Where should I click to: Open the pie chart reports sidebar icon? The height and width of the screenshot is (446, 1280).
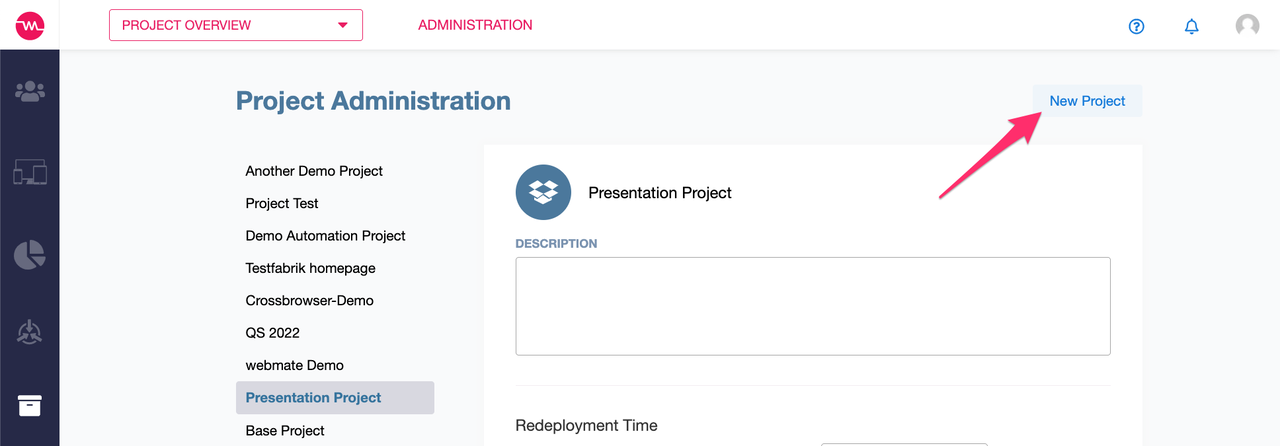(x=30, y=254)
